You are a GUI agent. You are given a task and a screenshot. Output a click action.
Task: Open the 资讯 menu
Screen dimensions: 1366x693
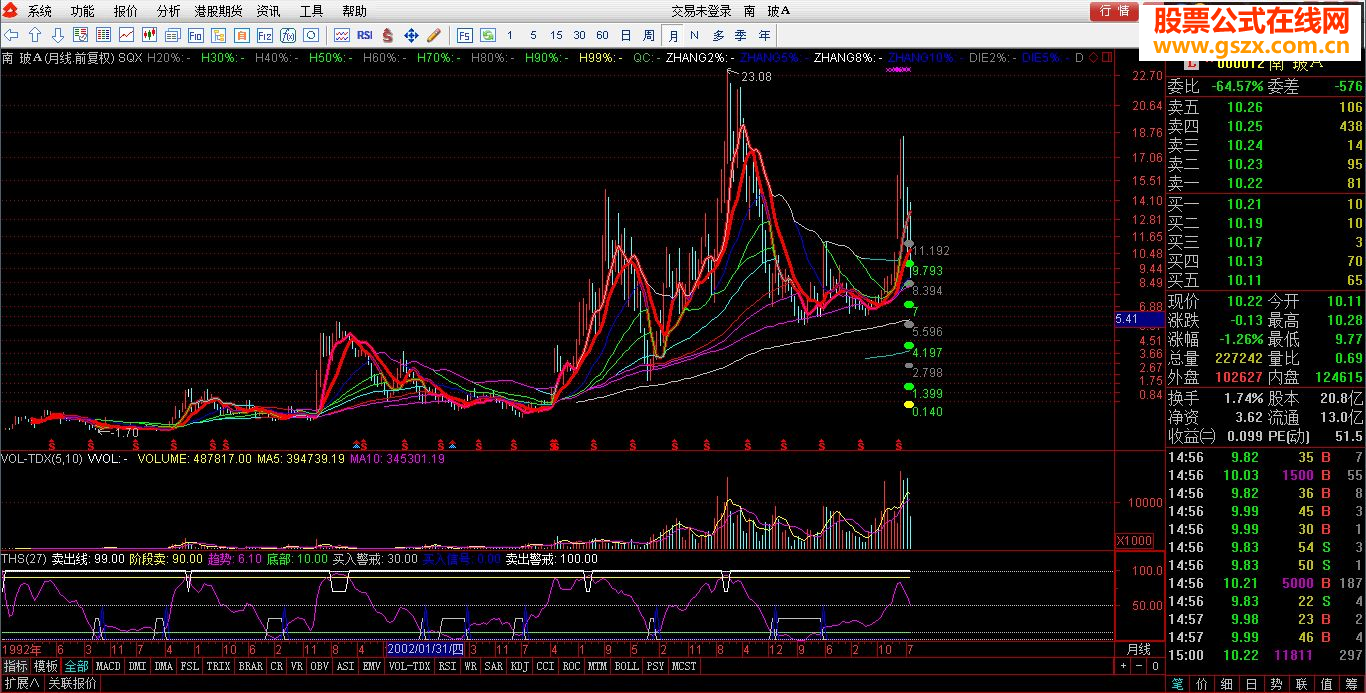(268, 11)
